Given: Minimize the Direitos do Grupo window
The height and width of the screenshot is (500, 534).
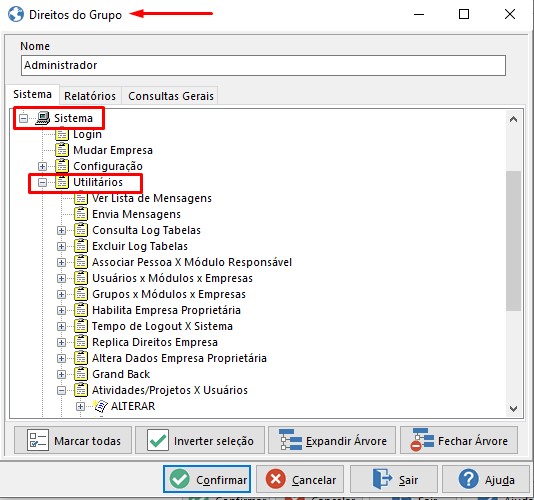Looking at the screenshot, I should pos(419,14).
